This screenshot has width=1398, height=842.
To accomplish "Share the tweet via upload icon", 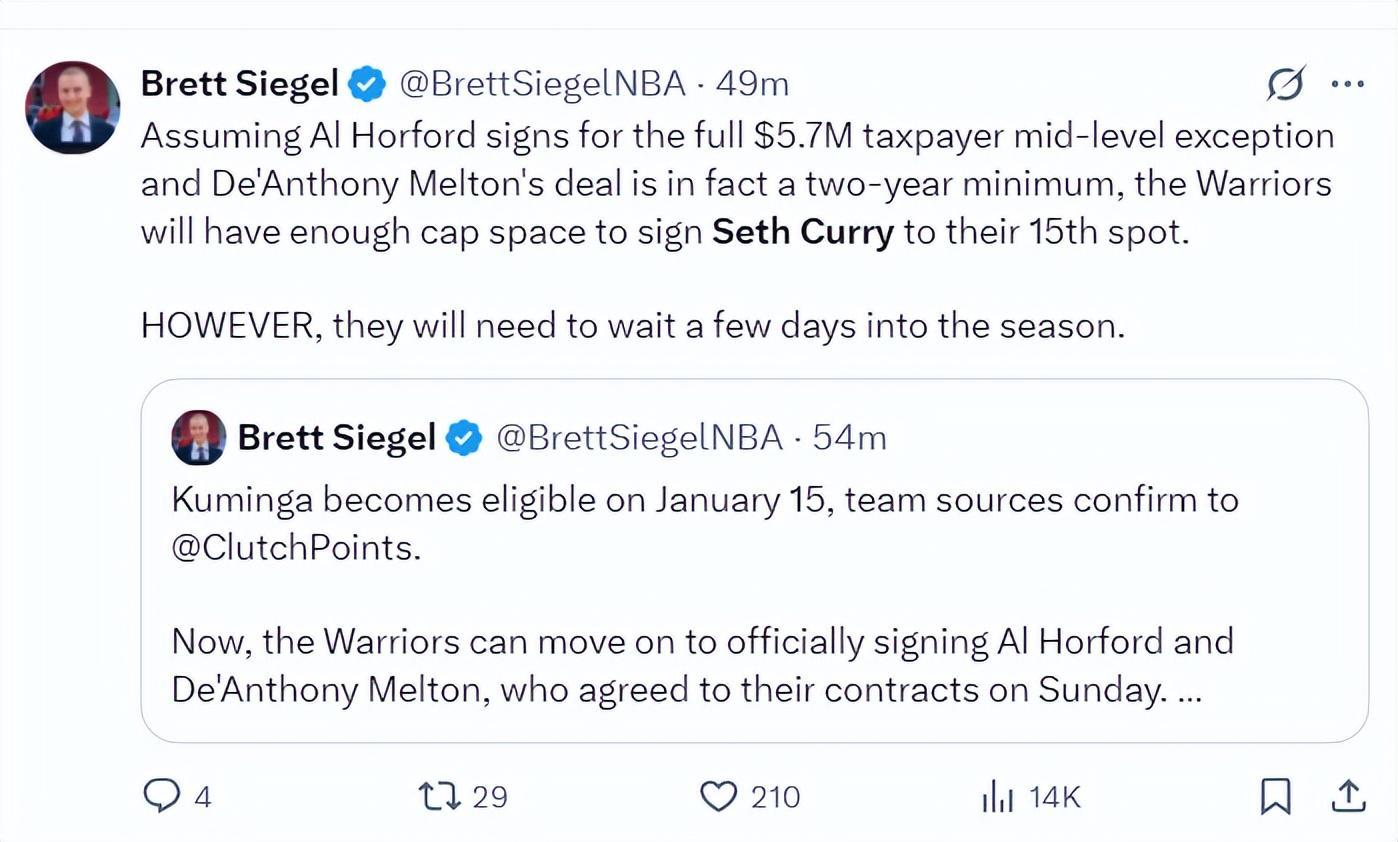I will click(1348, 796).
